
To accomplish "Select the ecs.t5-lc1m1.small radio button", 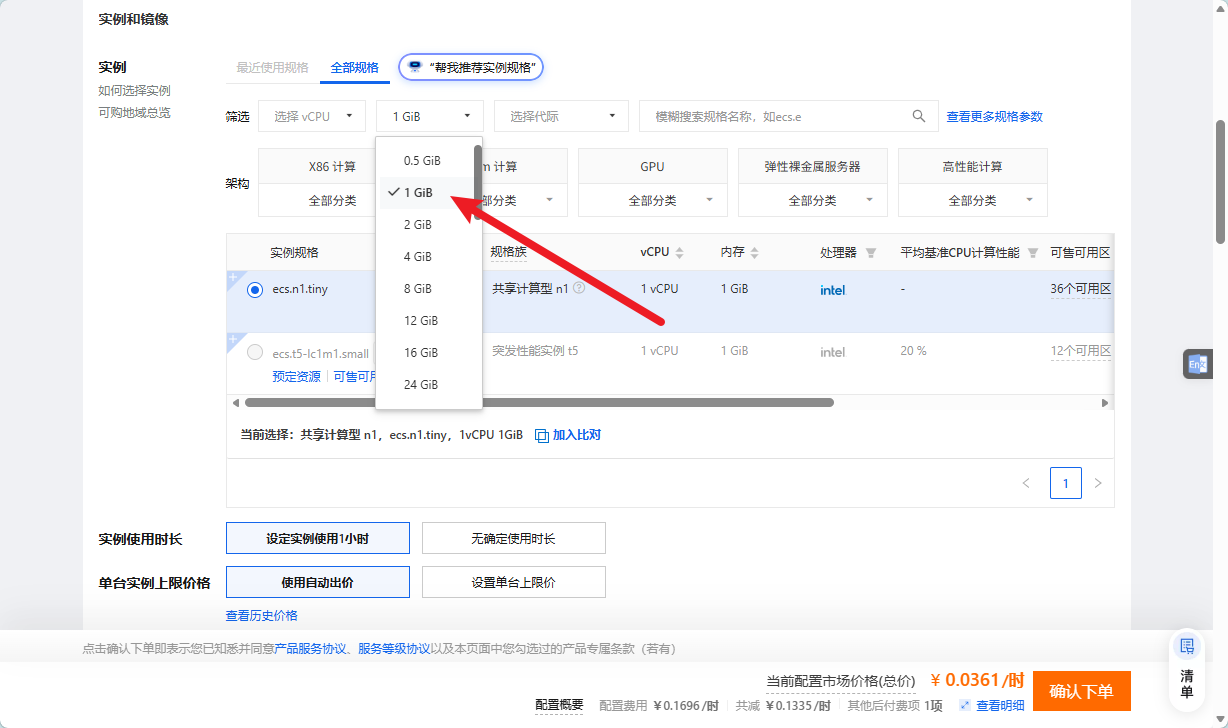I will coord(255,353).
